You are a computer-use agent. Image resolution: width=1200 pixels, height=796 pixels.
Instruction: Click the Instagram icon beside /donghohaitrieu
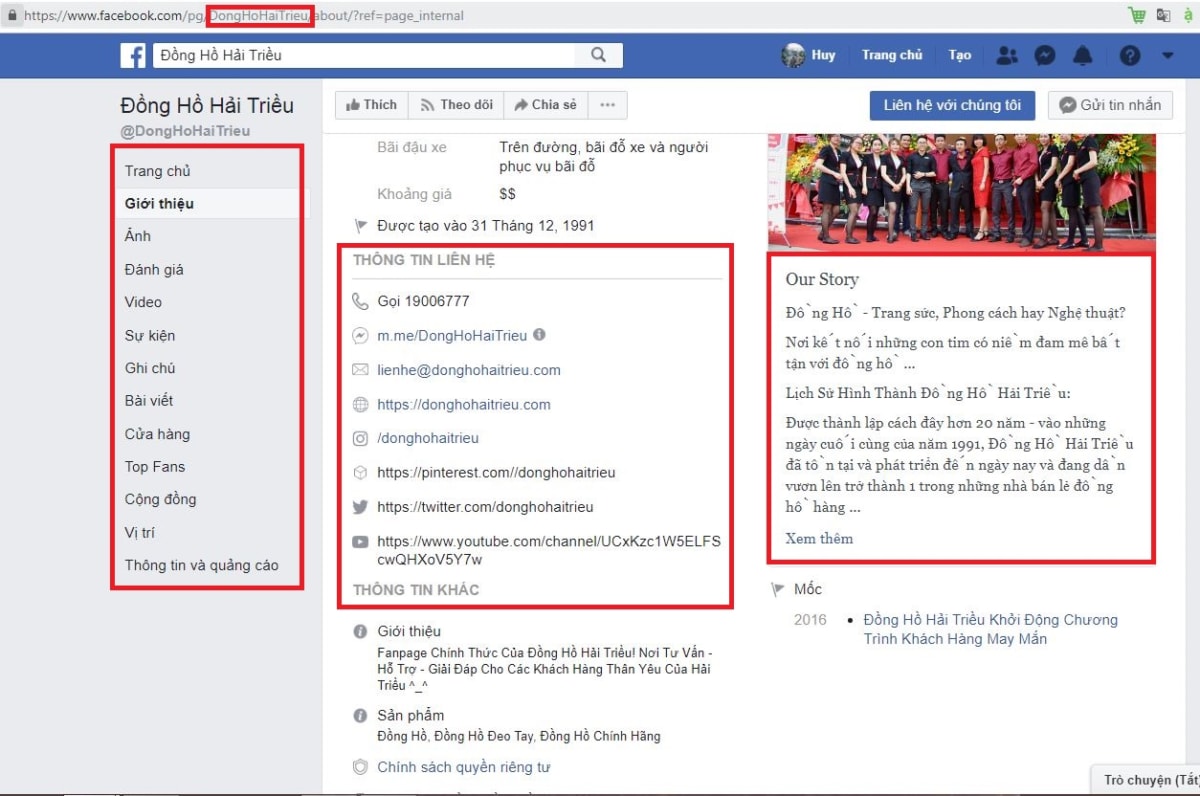360,438
